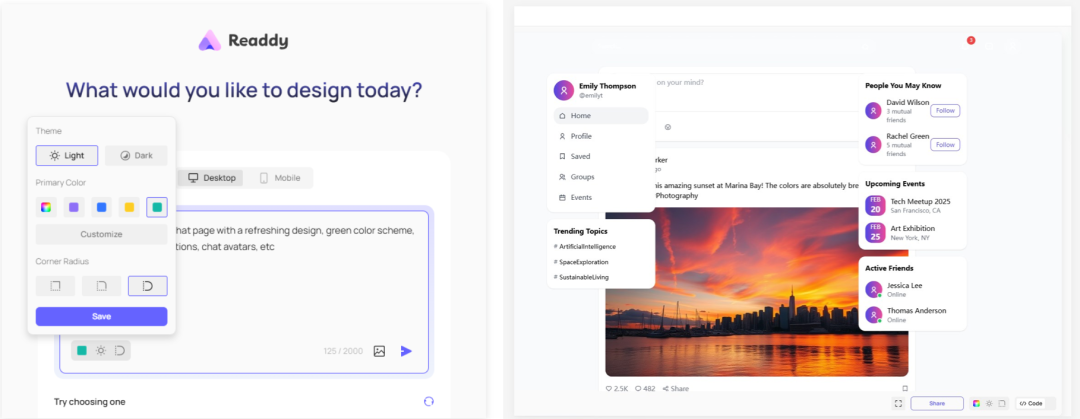Send the prompt with the arrow icon

point(406,351)
